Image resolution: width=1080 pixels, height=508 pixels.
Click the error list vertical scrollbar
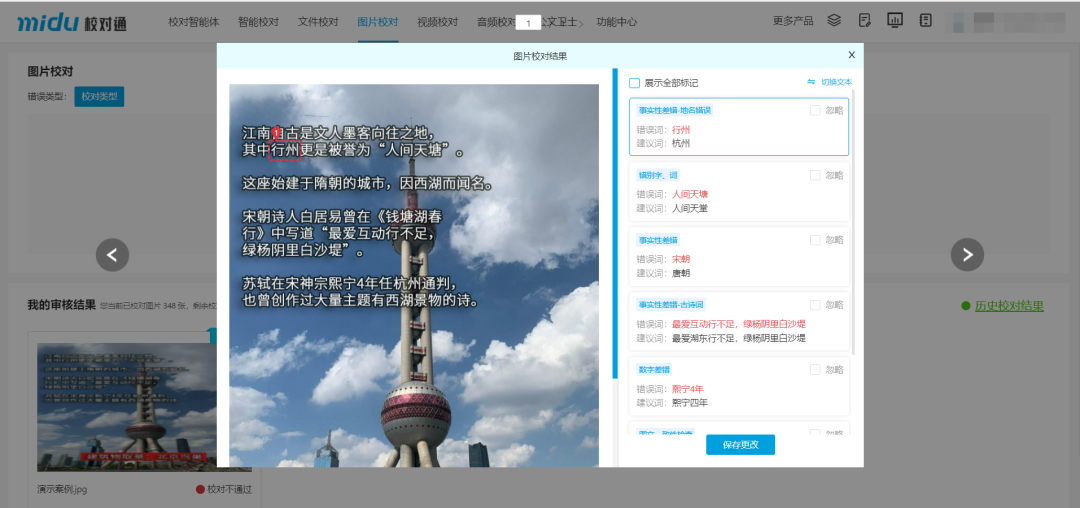pos(853,220)
